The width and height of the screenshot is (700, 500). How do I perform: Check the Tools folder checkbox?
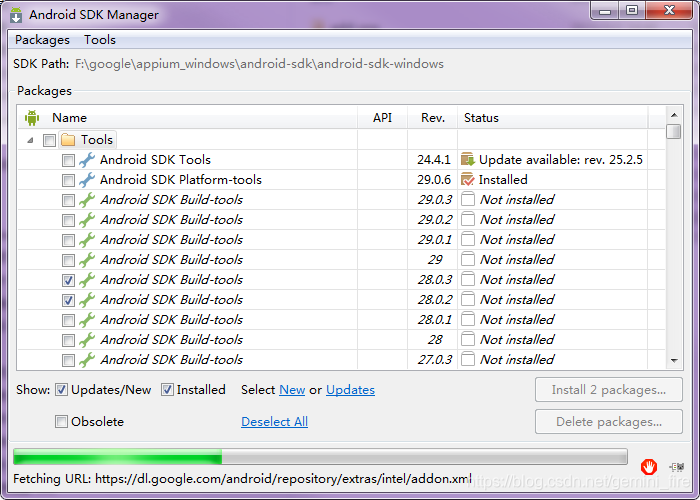pos(49,141)
